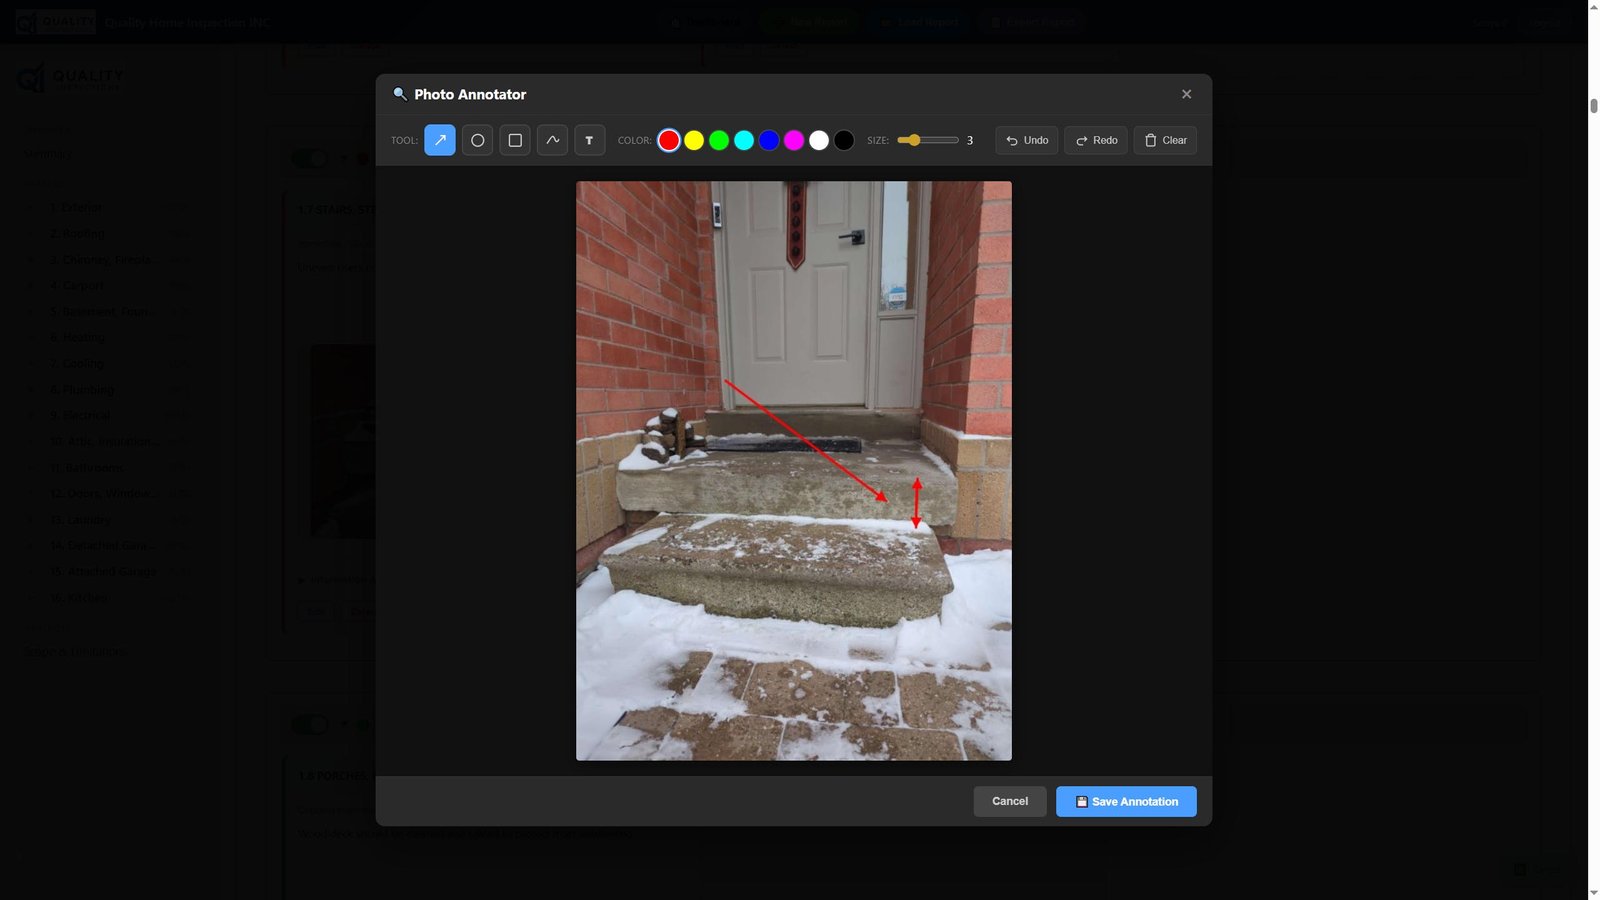Redo the undone annotation

(x=1095, y=140)
